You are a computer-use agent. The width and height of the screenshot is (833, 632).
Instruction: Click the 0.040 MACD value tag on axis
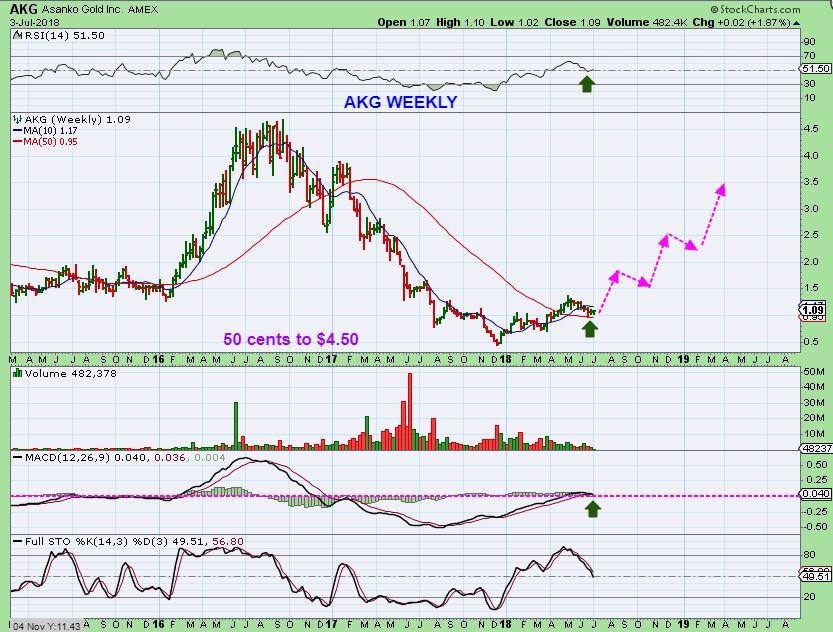(x=815, y=493)
